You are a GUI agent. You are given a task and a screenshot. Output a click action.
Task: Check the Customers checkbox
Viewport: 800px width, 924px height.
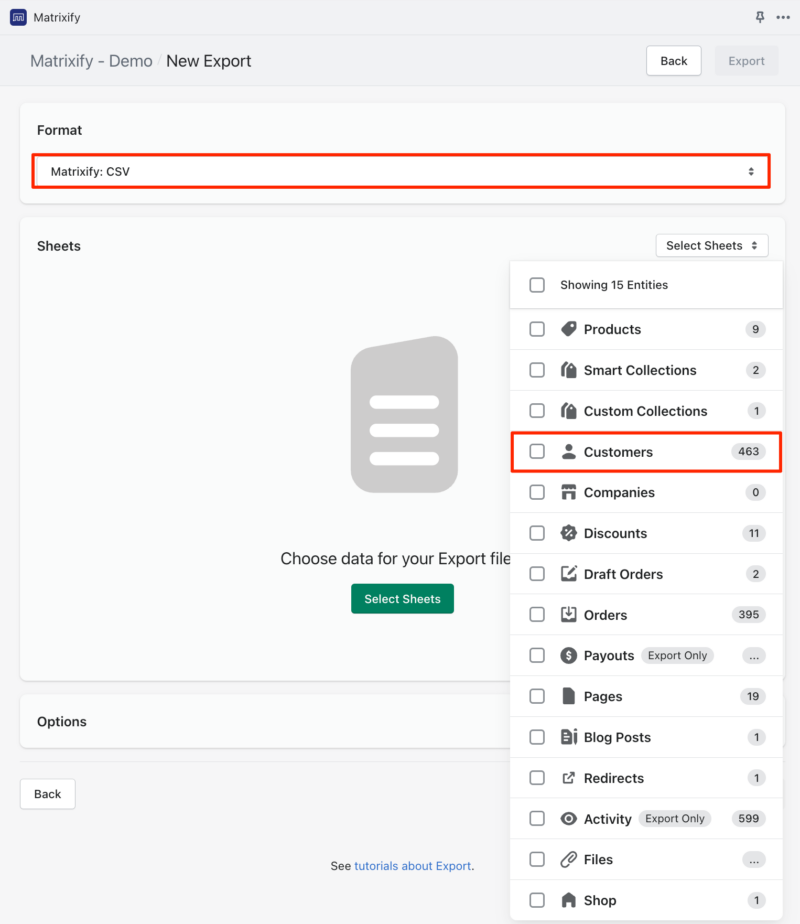pos(537,451)
